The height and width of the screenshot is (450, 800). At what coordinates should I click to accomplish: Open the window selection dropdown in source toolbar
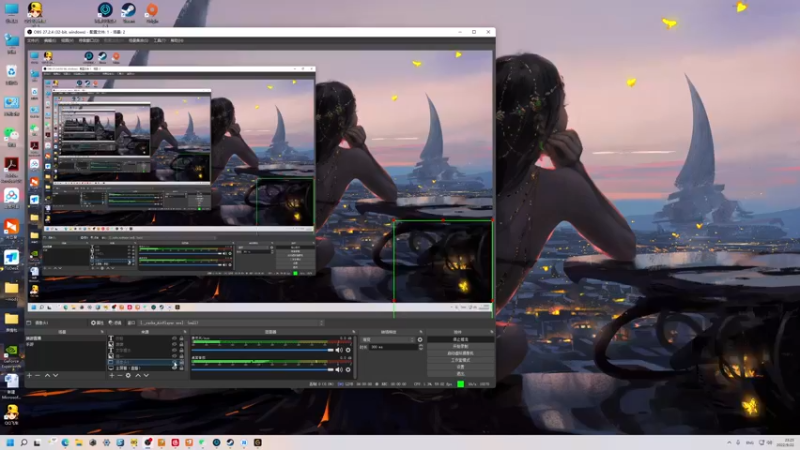[232, 322]
